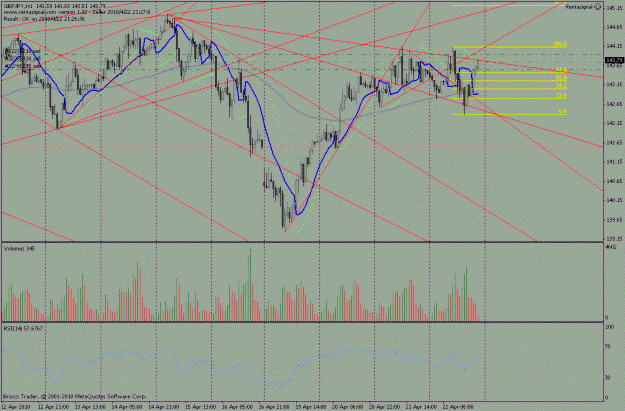Click the 'Volumes 345' indicator label
The image size is (625, 411).
coord(19,248)
